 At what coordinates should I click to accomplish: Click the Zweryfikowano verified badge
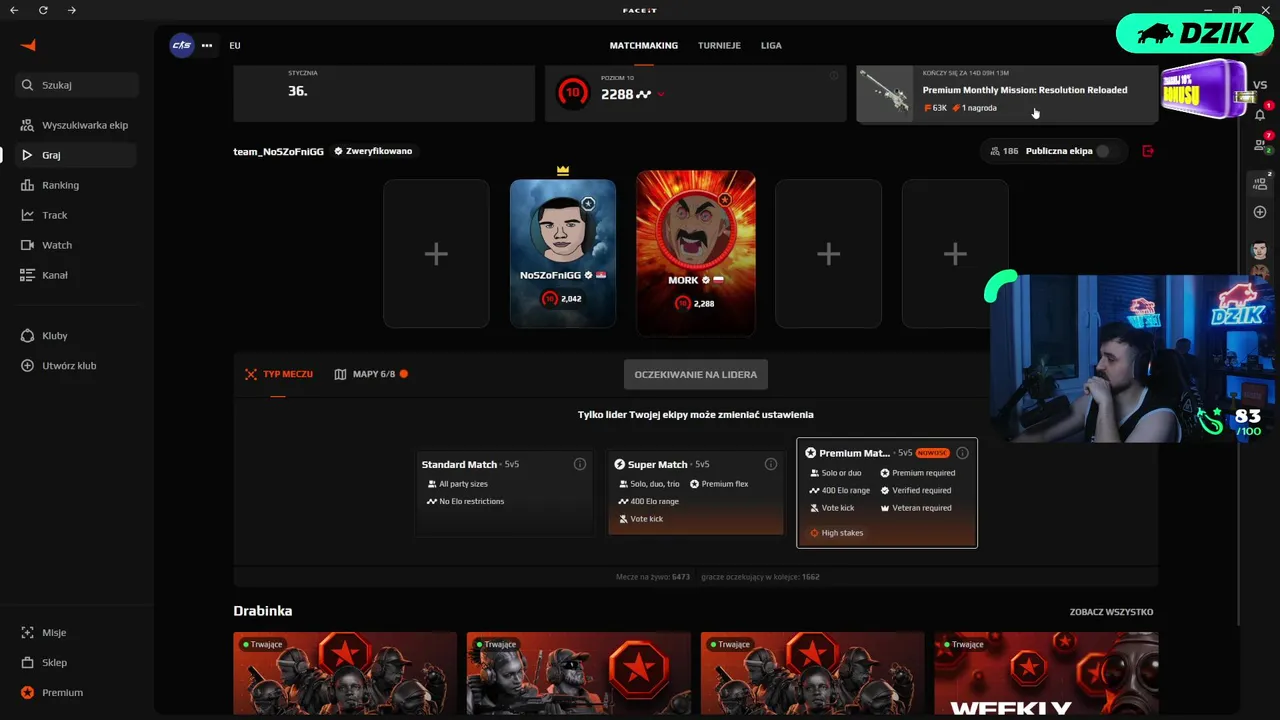pos(373,151)
